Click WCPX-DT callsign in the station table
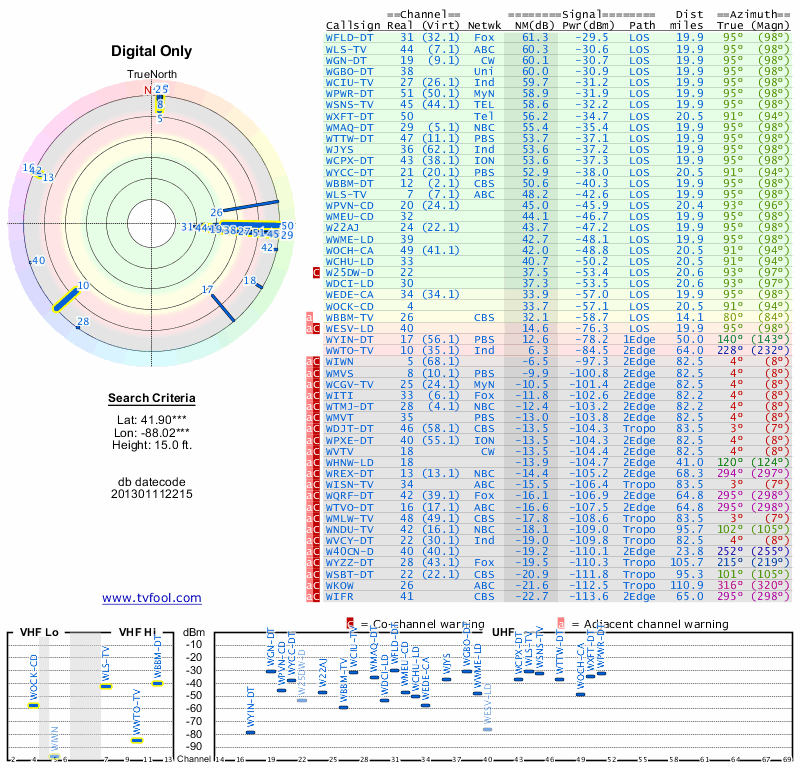This screenshot has height=768, width=800. tap(349, 160)
